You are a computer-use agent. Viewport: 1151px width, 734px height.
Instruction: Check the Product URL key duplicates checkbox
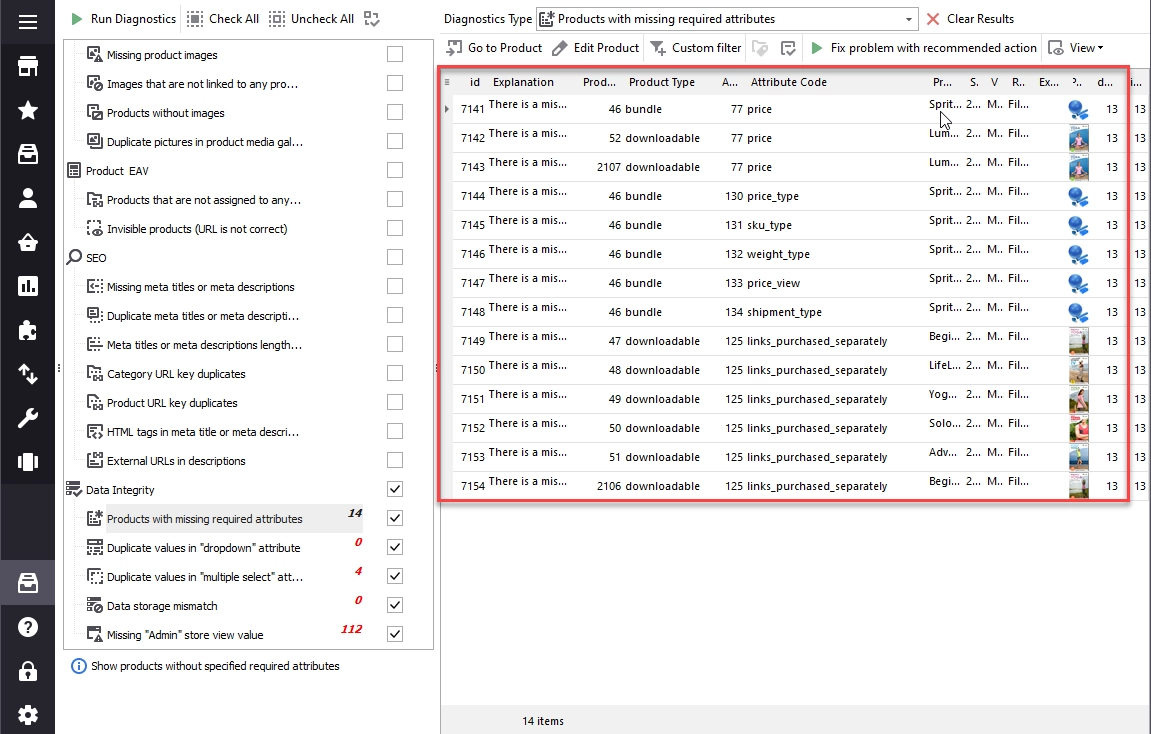coord(395,402)
